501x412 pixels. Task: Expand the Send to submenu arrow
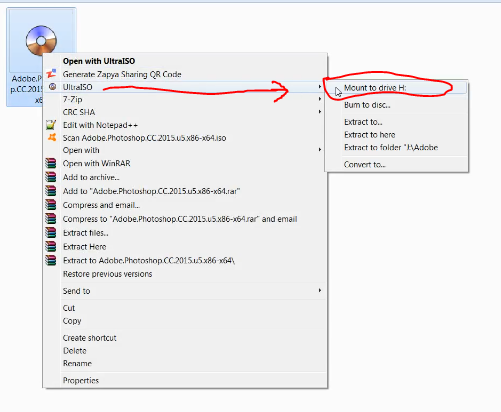[320, 290]
